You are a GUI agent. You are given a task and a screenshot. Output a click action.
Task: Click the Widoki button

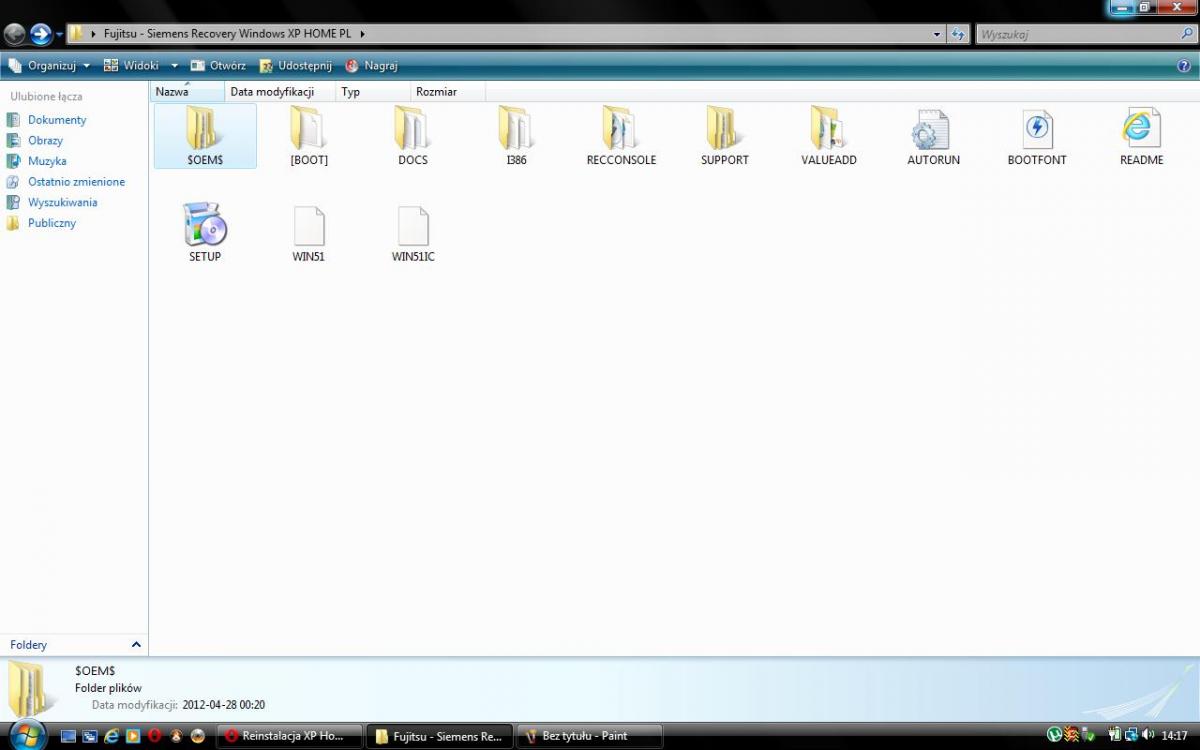[132, 66]
